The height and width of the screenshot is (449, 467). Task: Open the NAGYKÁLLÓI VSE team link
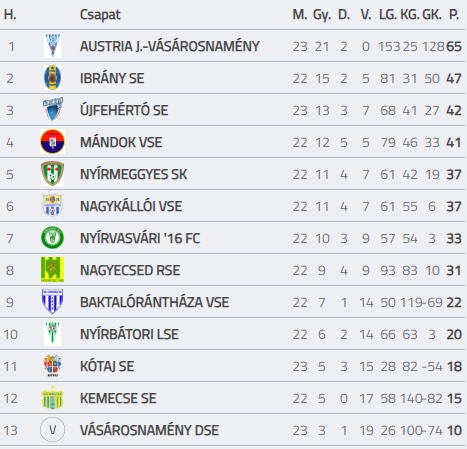131,206
